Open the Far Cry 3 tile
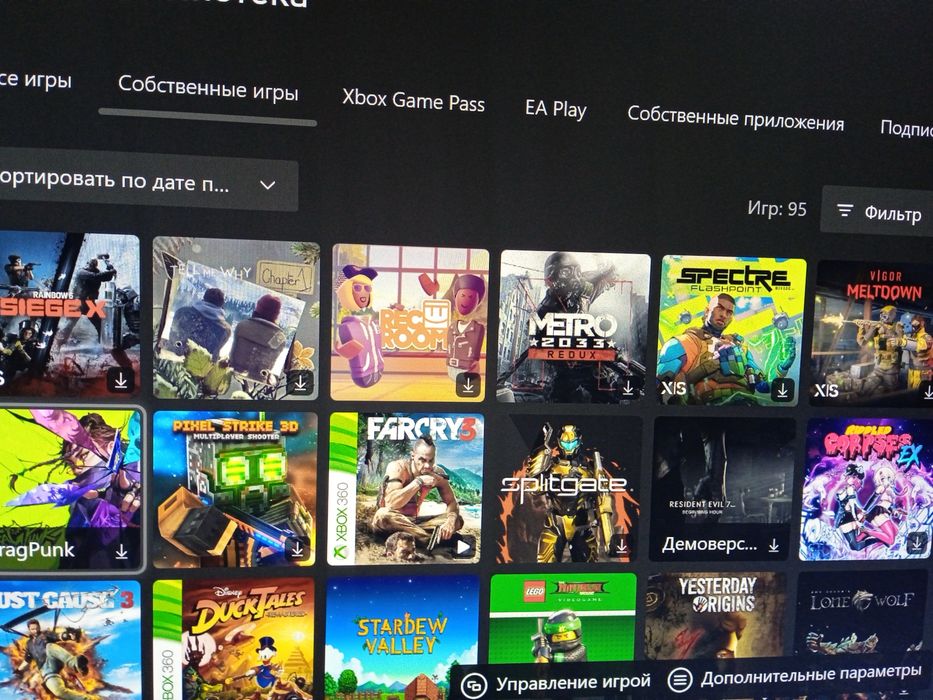Screen dimensions: 933x700 point(405,489)
